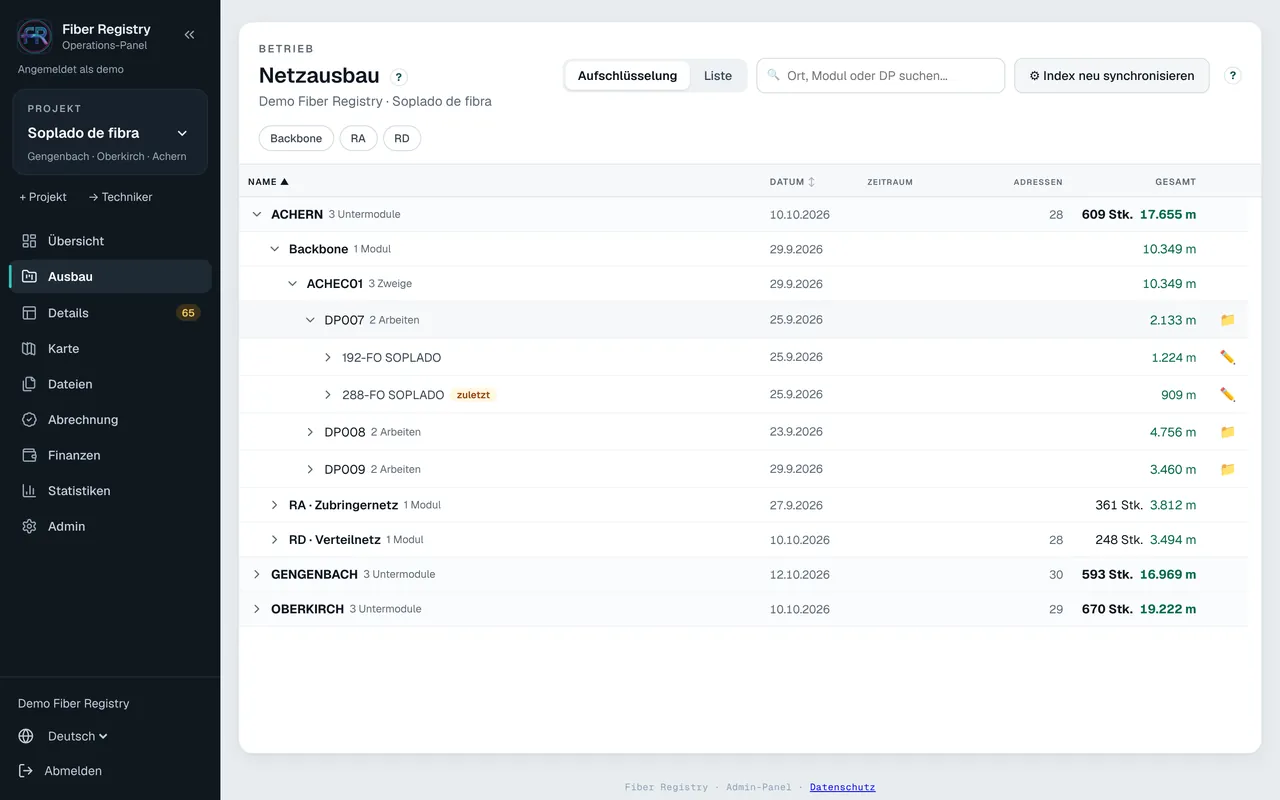Image resolution: width=1280 pixels, height=800 pixels.
Task: Open the Datenschutz link in the footer
Action: (x=842, y=787)
